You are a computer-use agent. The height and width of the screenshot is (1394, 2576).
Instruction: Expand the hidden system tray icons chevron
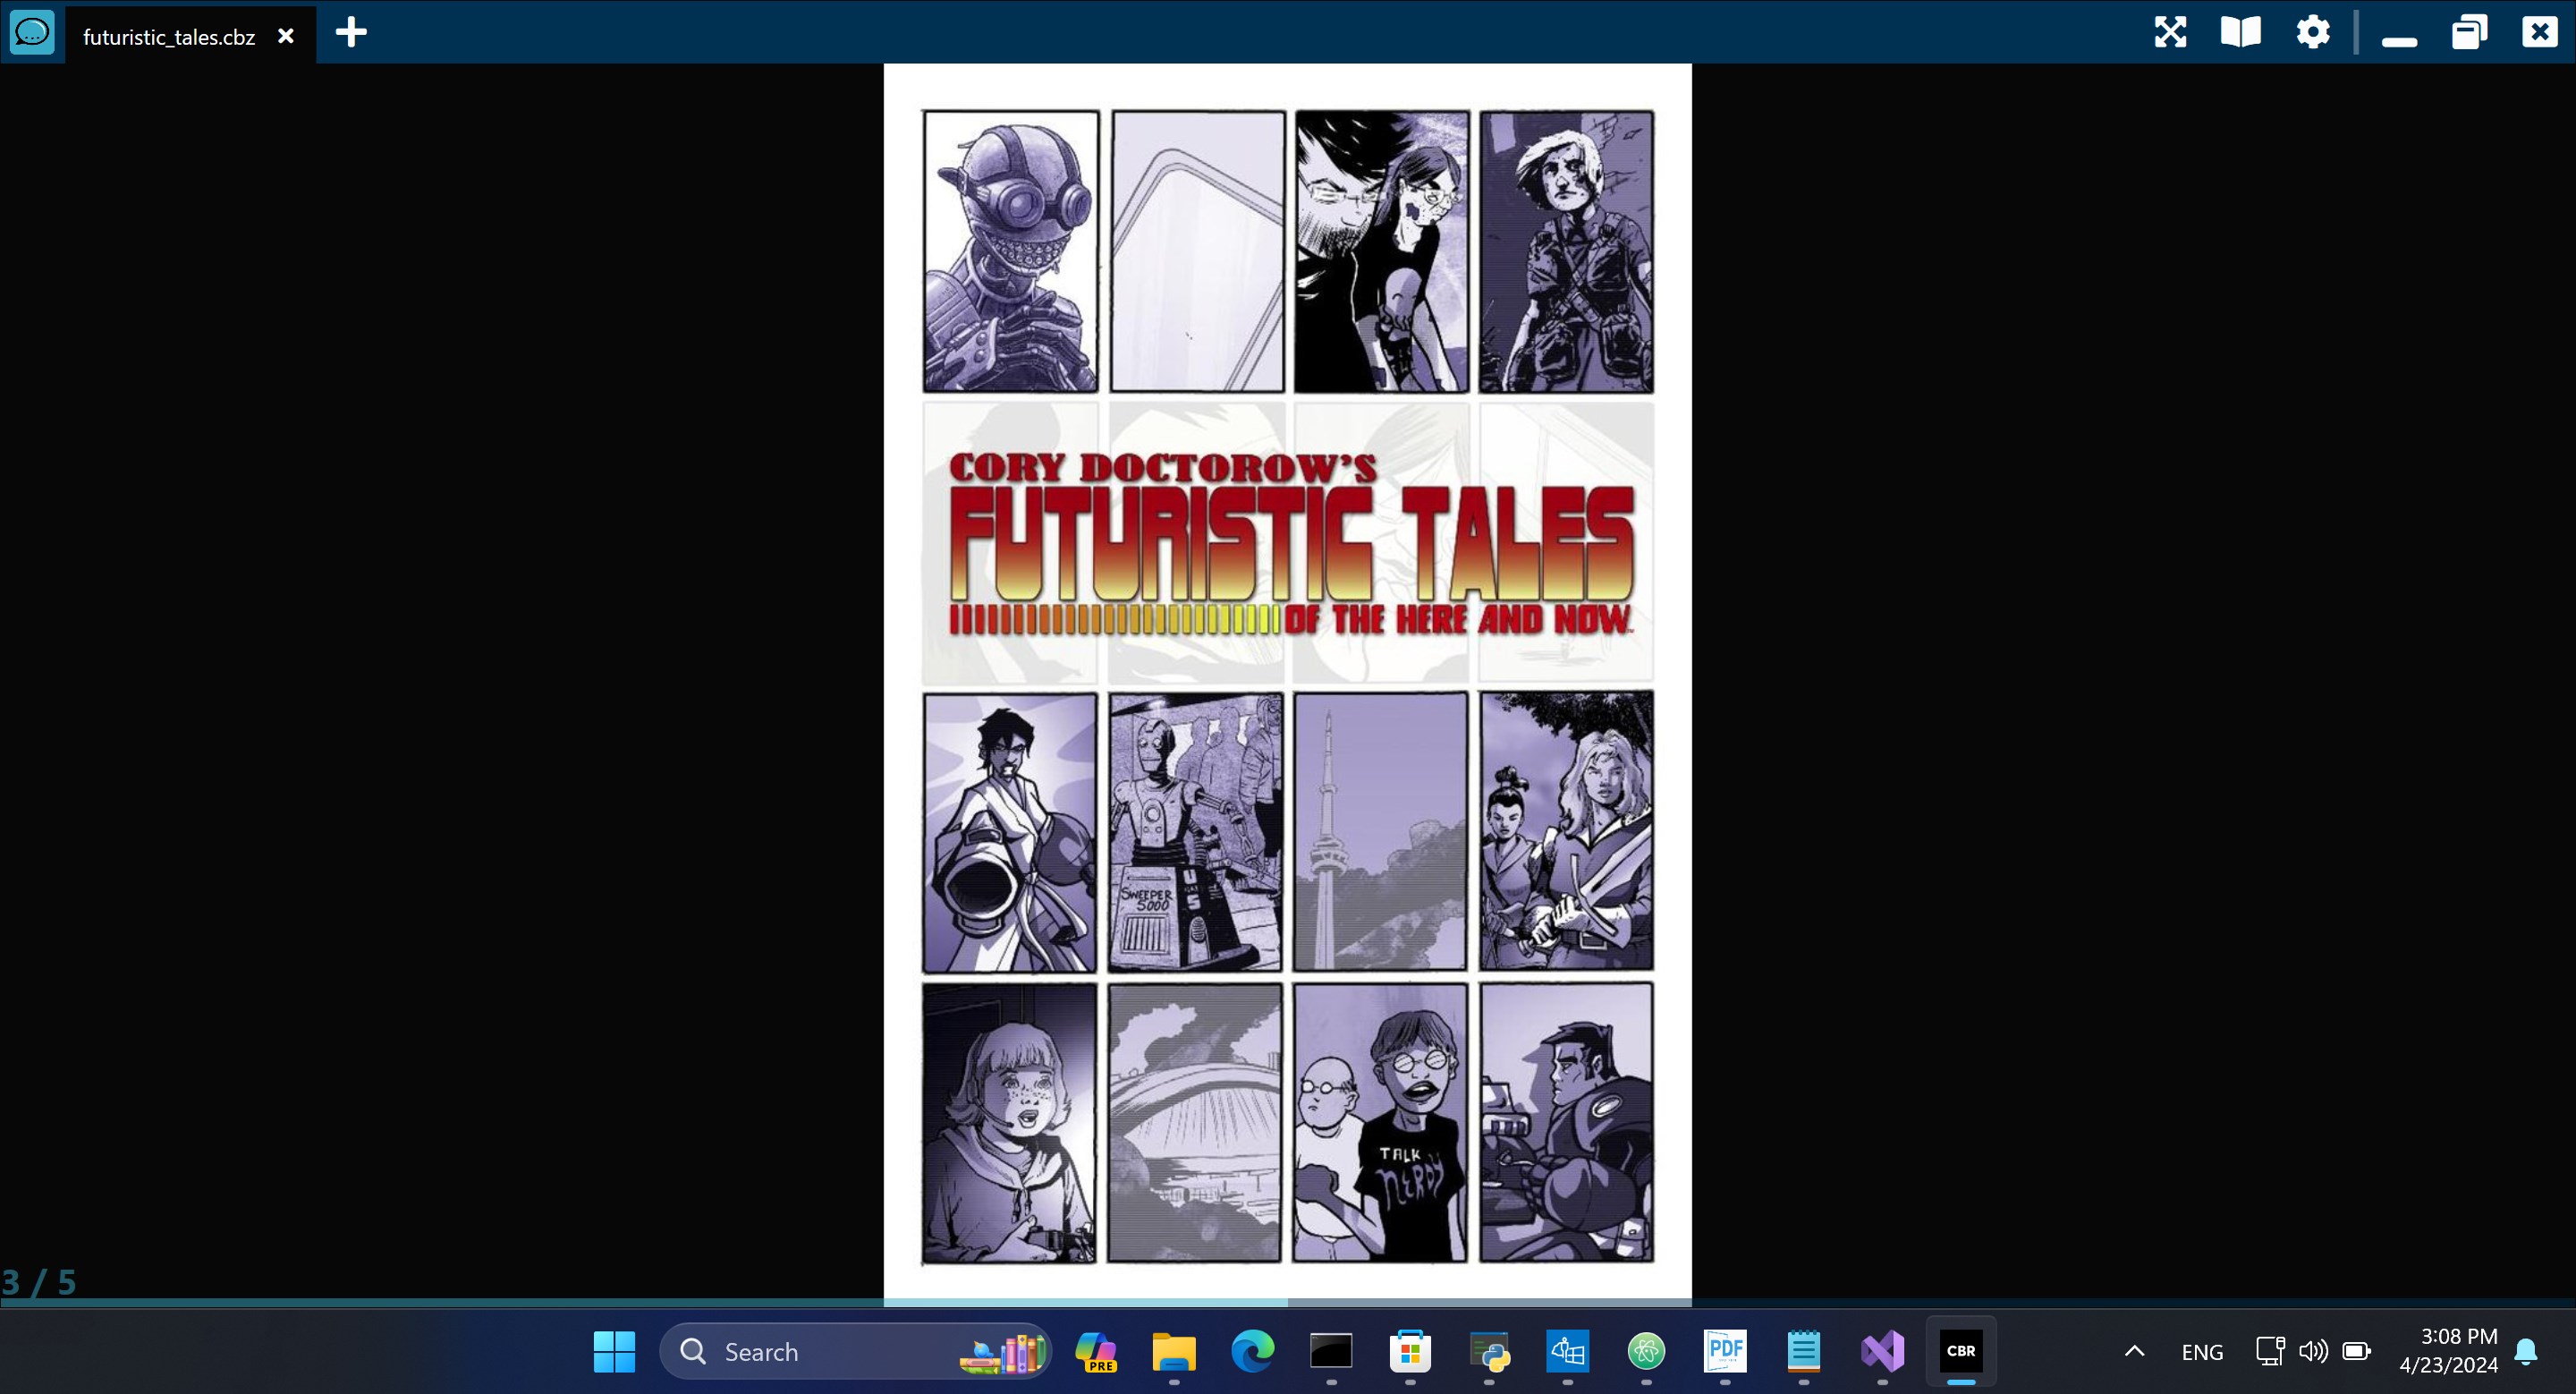pos(2133,1352)
